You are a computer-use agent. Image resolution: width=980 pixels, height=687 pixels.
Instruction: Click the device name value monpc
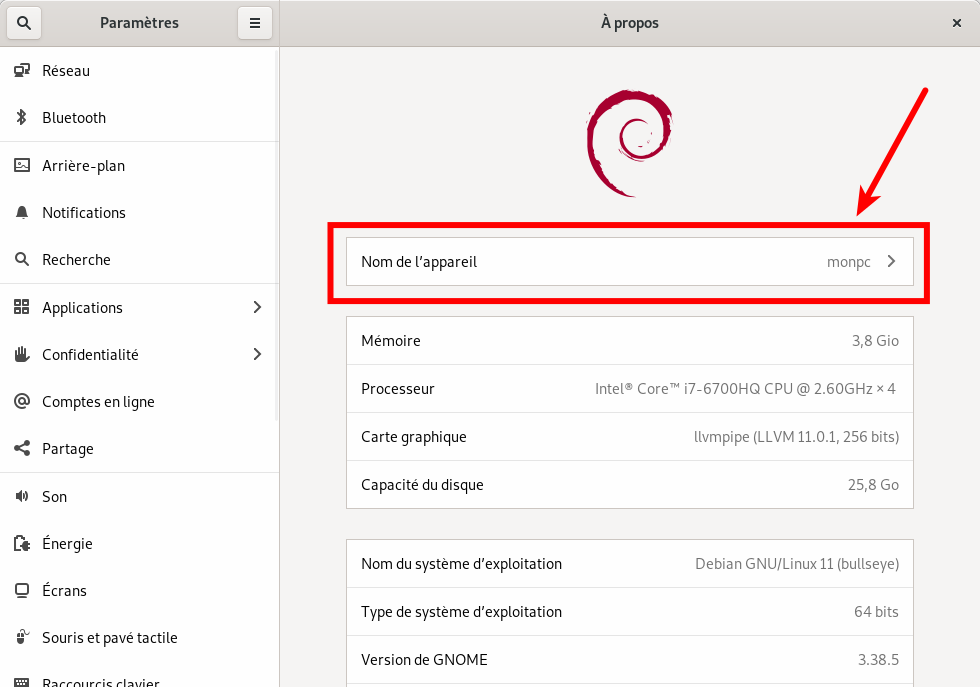(x=848, y=262)
